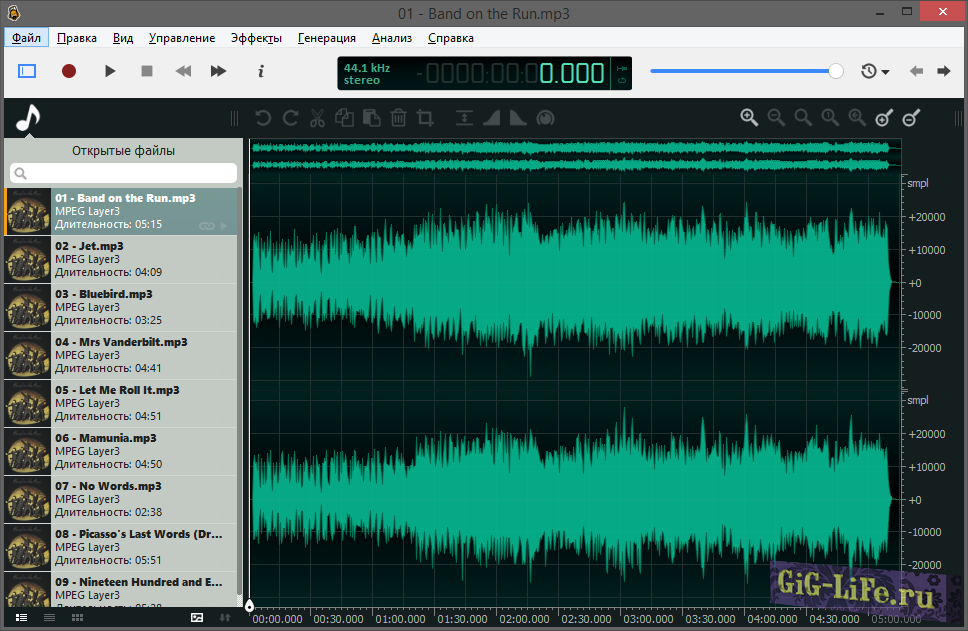Toggle the sidebar panel view button
Viewport: 968px width, 631px height.
[x=27, y=71]
